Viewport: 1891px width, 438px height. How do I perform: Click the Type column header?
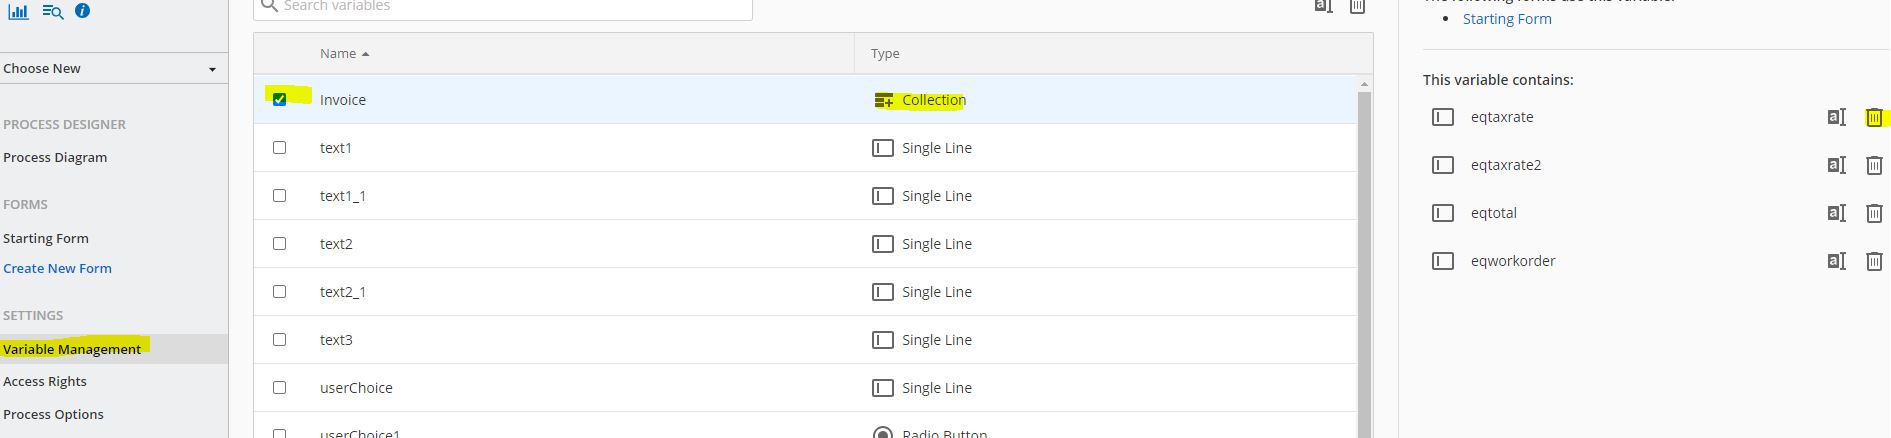coord(885,53)
